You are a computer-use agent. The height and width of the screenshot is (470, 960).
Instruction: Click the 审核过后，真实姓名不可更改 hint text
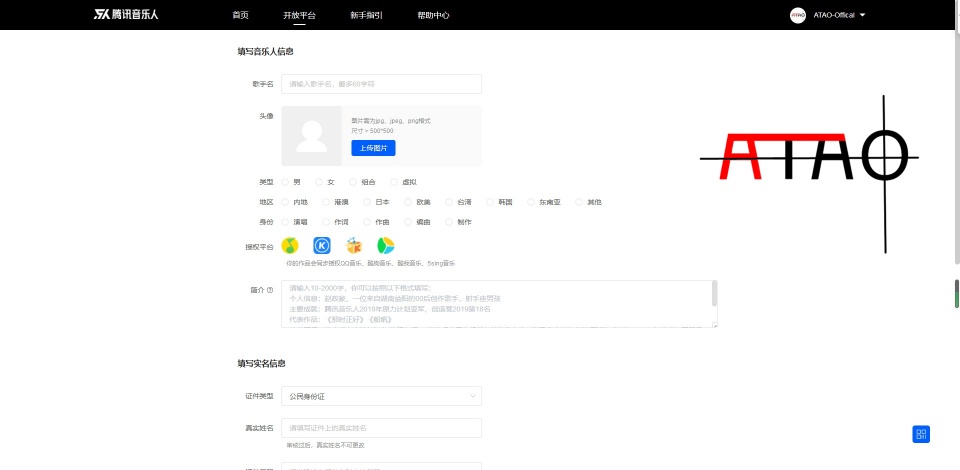[326, 446]
